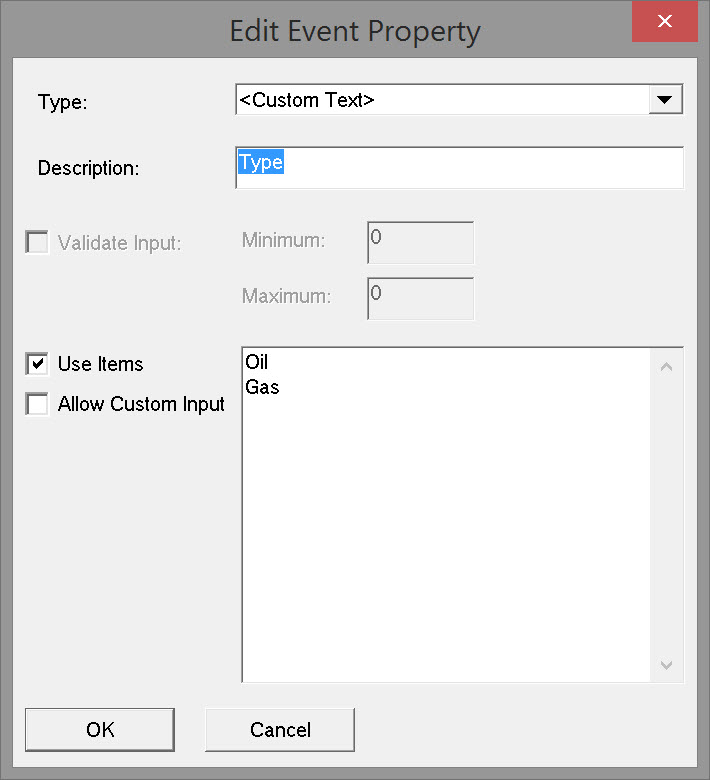Viewport: 710px width, 780px height.
Task: Click the Edit Event Property title bar
Action: pos(355,30)
